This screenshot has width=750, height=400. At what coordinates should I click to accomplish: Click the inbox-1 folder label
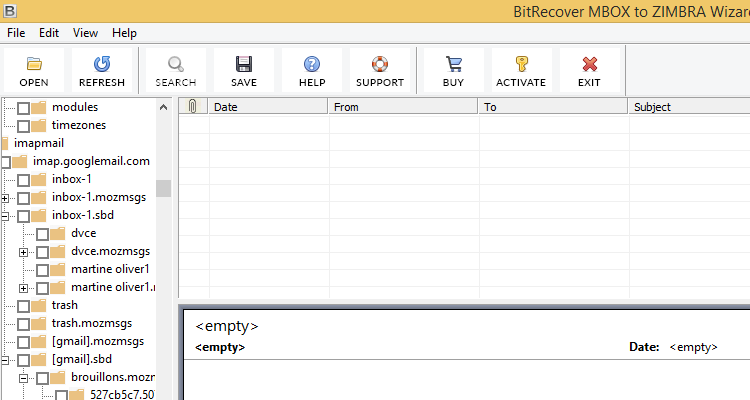pos(72,179)
